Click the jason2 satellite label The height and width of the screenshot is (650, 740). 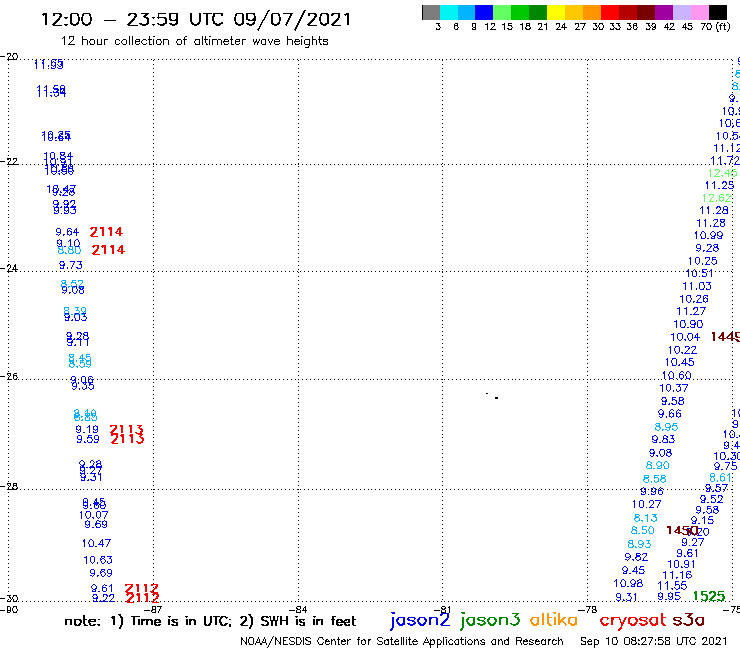[420, 620]
